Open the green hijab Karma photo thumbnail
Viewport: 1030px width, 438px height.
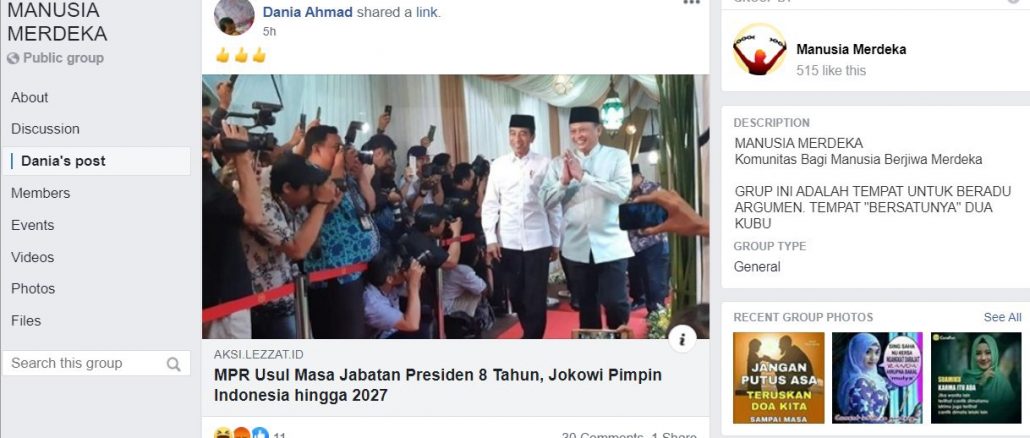coord(976,378)
